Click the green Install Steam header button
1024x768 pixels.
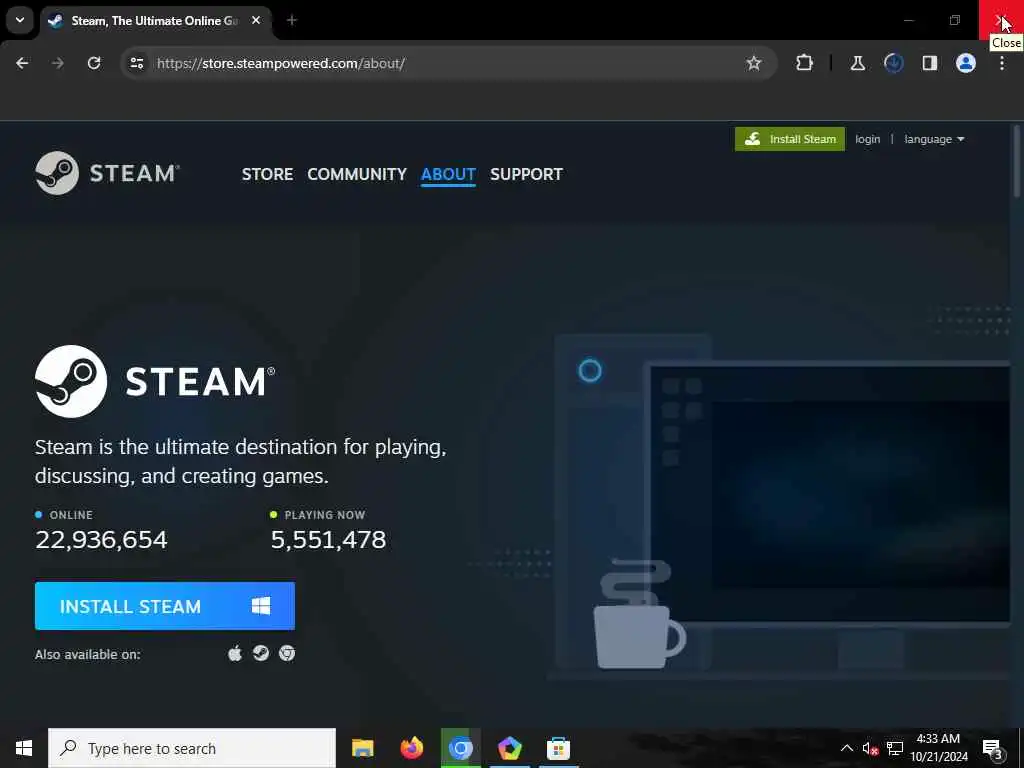pyautogui.click(x=790, y=139)
